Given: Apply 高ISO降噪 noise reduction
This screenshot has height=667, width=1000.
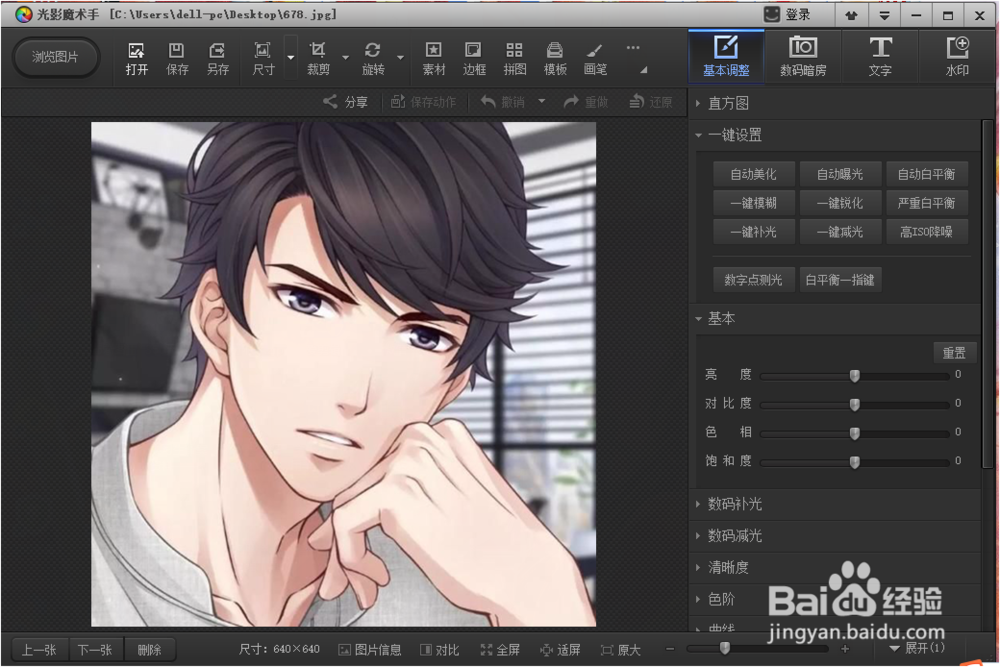Looking at the screenshot, I should pyautogui.click(x=927, y=232).
